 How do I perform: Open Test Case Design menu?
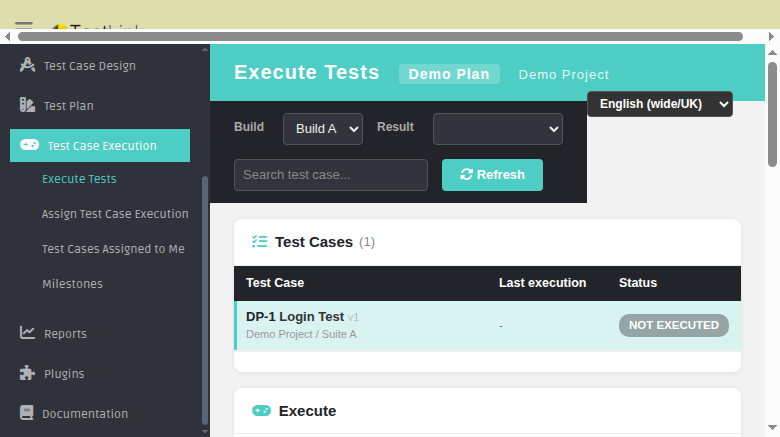point(90,66)
